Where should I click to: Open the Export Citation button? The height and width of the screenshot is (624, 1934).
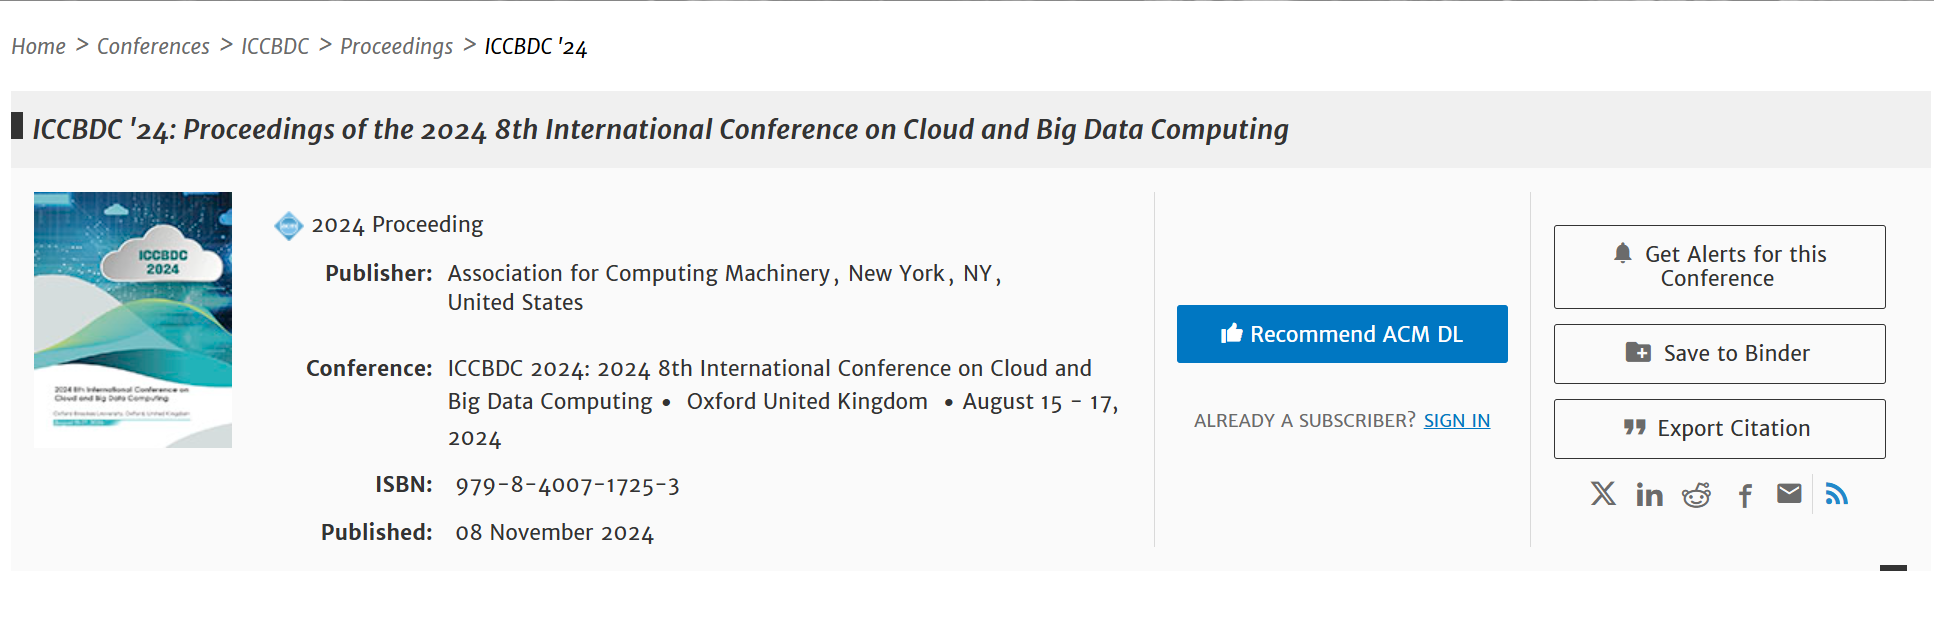pyautogui.click(x=1719, y=429)
